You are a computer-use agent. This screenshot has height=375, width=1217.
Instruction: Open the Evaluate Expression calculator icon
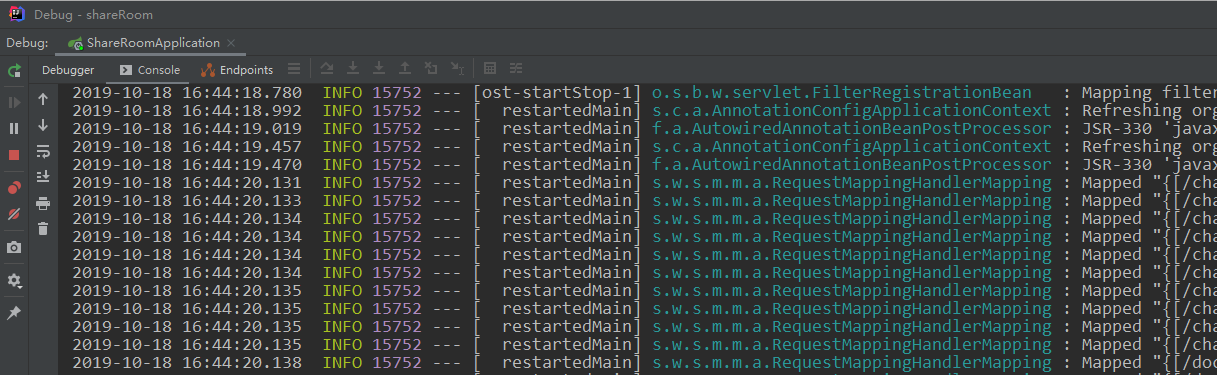[490, 69]
